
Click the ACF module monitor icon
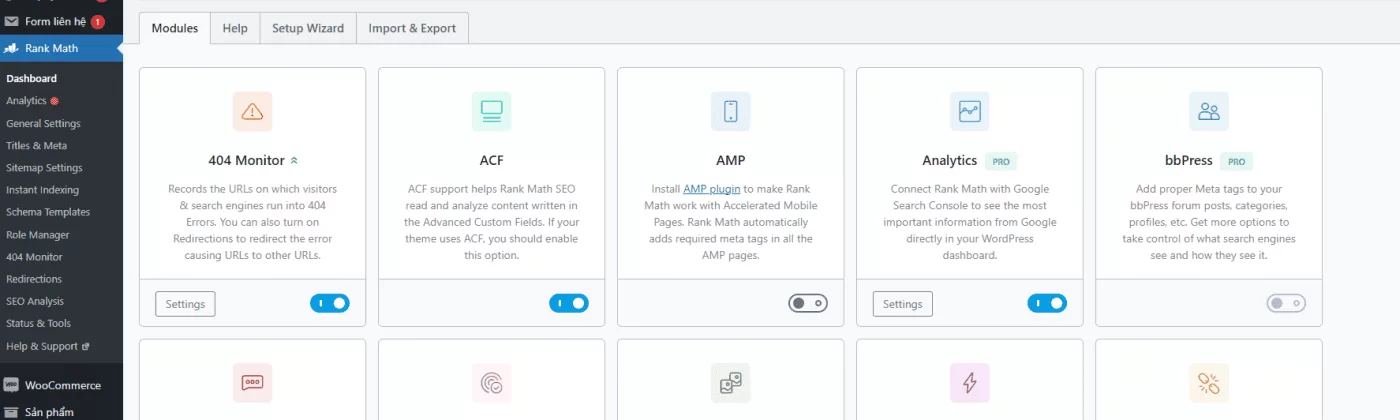point(491,112)
